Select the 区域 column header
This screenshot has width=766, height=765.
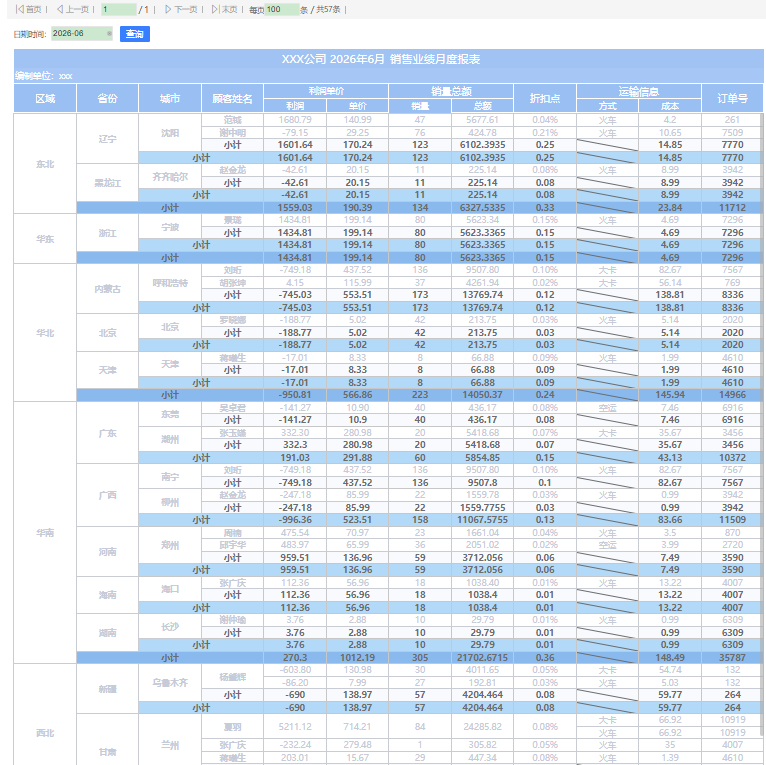[x=45, y=98]
